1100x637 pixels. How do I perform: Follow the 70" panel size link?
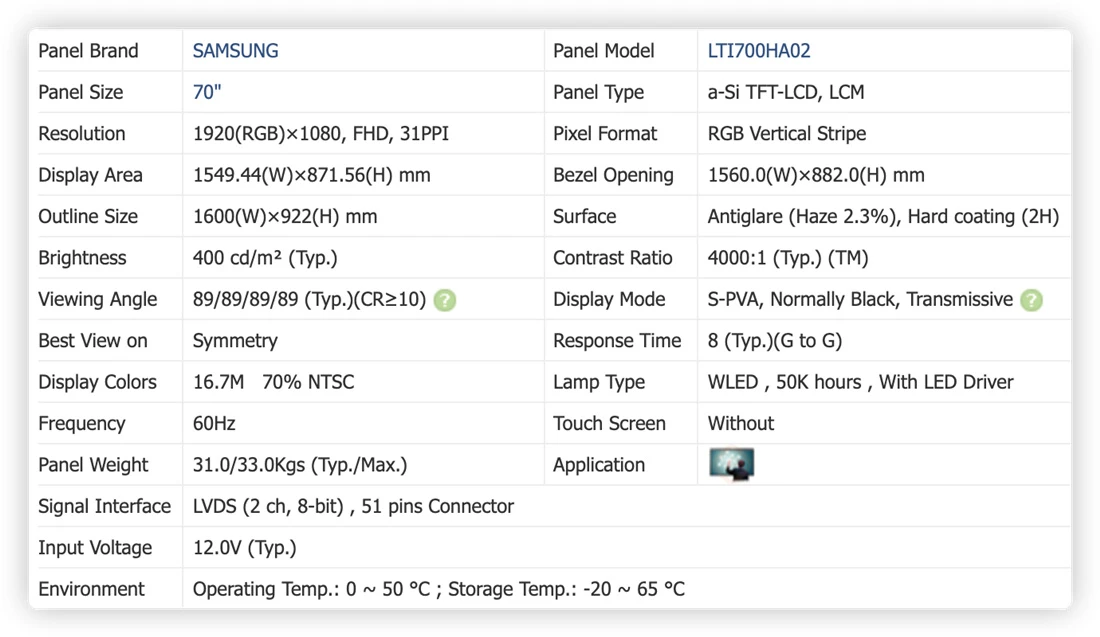tap(207, 92)
